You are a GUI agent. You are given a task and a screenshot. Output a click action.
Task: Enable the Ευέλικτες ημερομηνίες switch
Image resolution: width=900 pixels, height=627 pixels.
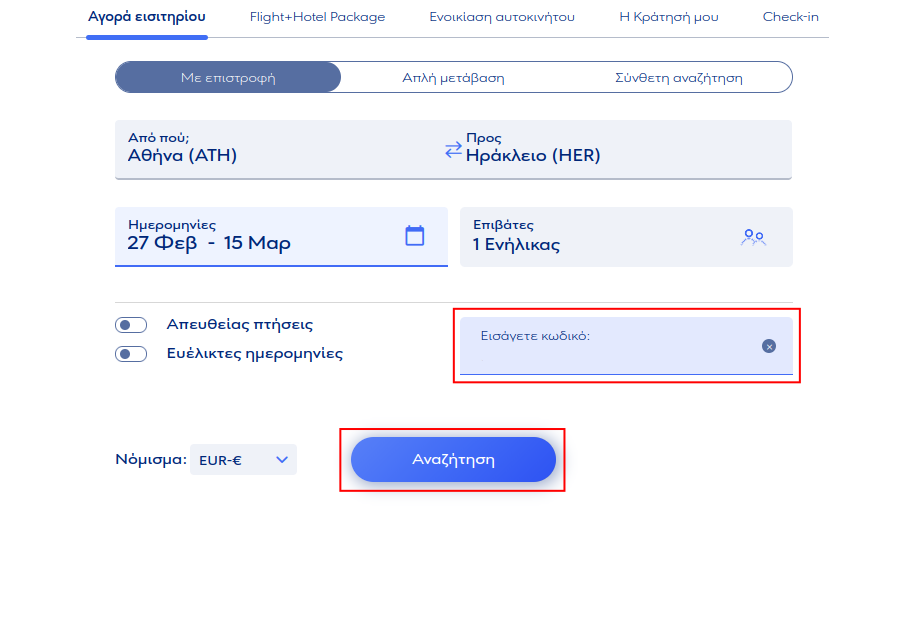(131, 354)
